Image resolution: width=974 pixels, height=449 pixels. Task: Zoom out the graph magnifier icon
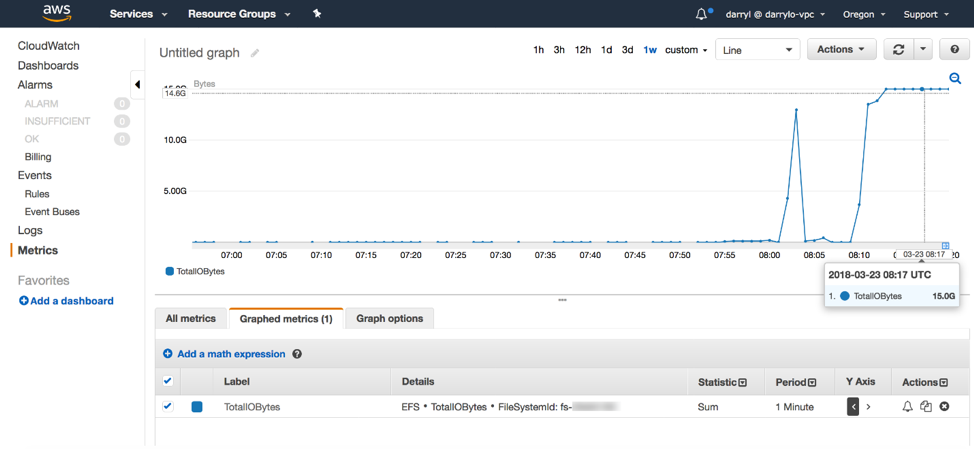[x=955, y=78]
